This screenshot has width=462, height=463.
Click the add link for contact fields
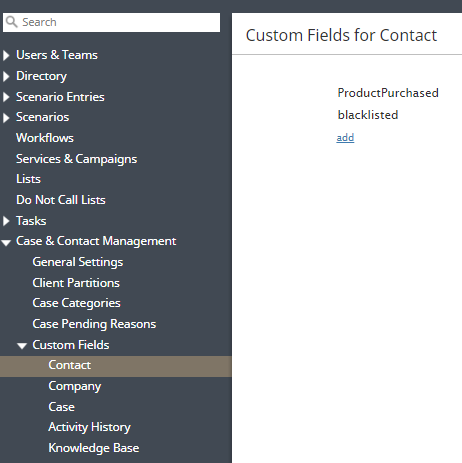345,137
